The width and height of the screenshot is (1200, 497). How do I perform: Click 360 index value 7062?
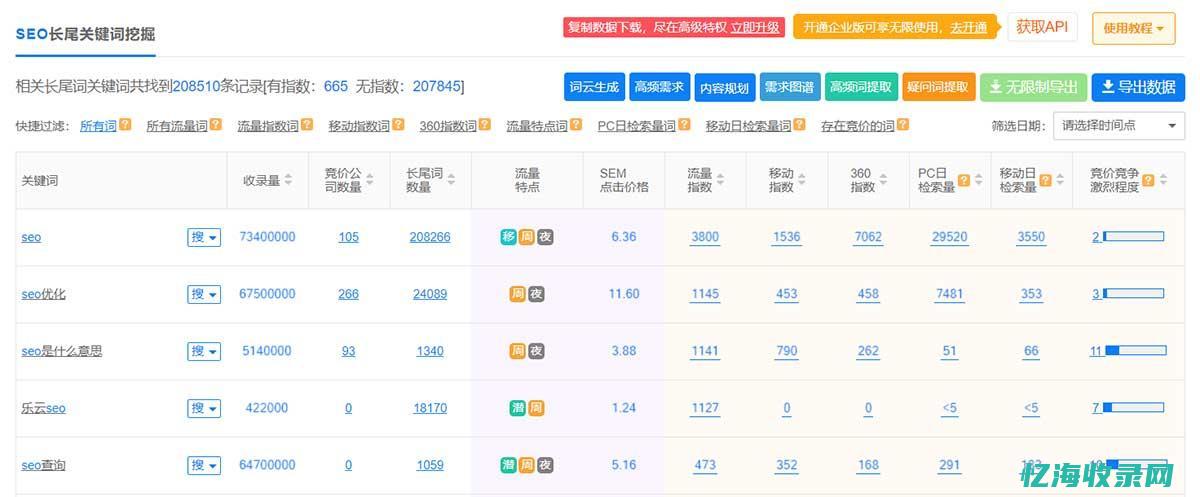coord(868,237)
